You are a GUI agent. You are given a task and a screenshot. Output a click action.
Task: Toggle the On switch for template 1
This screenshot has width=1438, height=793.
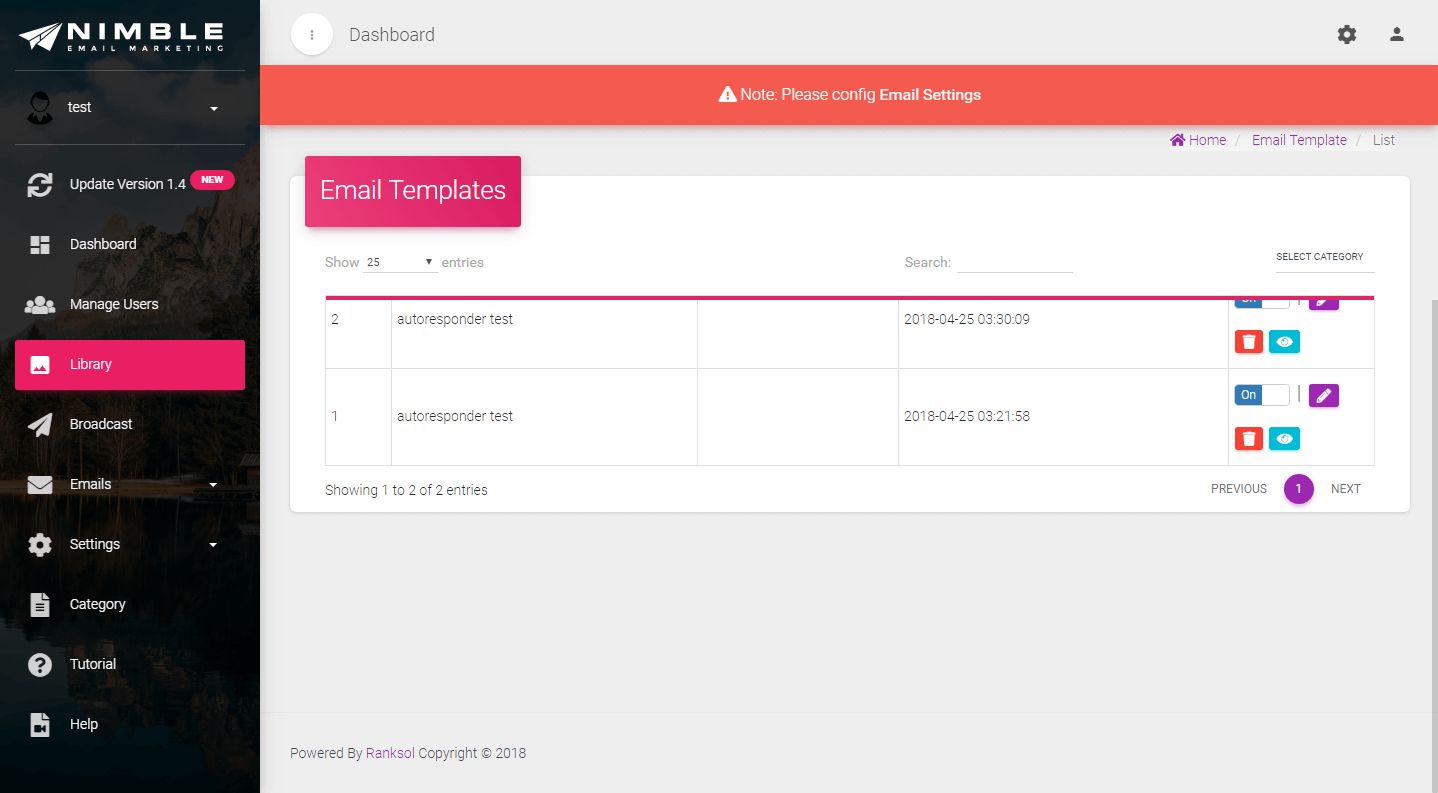coord(1262,395)
